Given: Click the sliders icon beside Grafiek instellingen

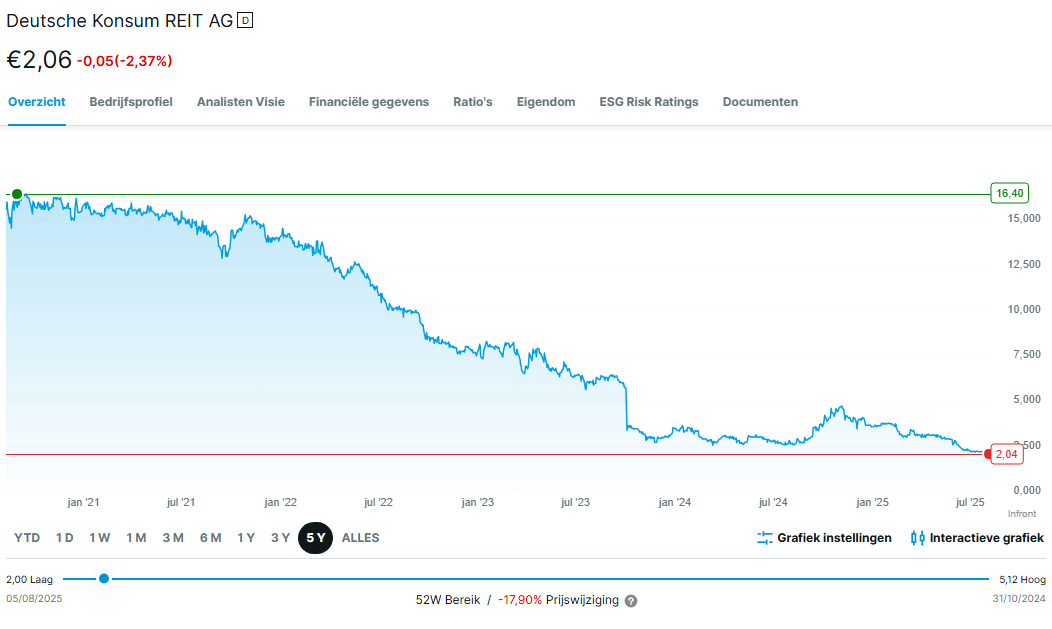Looking at the screenshot, I should click(765, 538).
